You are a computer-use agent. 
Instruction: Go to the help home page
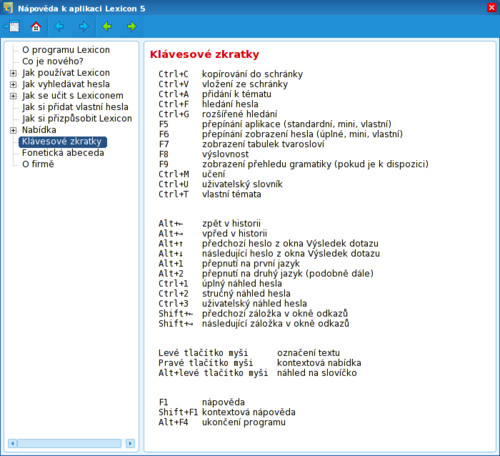point(36,26)
